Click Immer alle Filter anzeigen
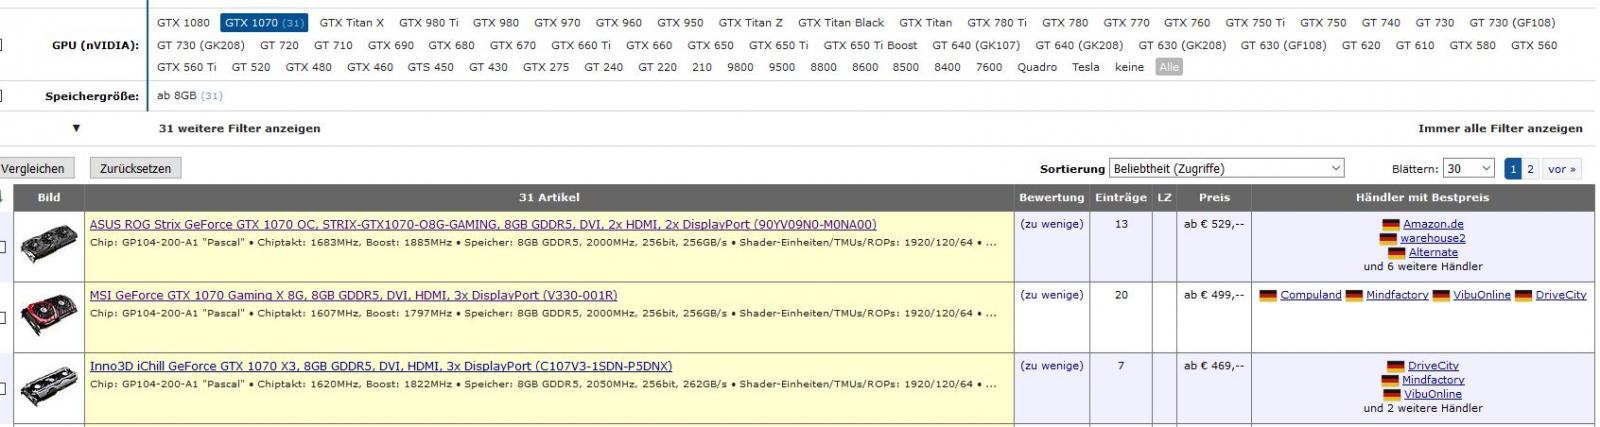Screen dimensions: 1600x427 pyautogui.click(x=1500, y=129)
